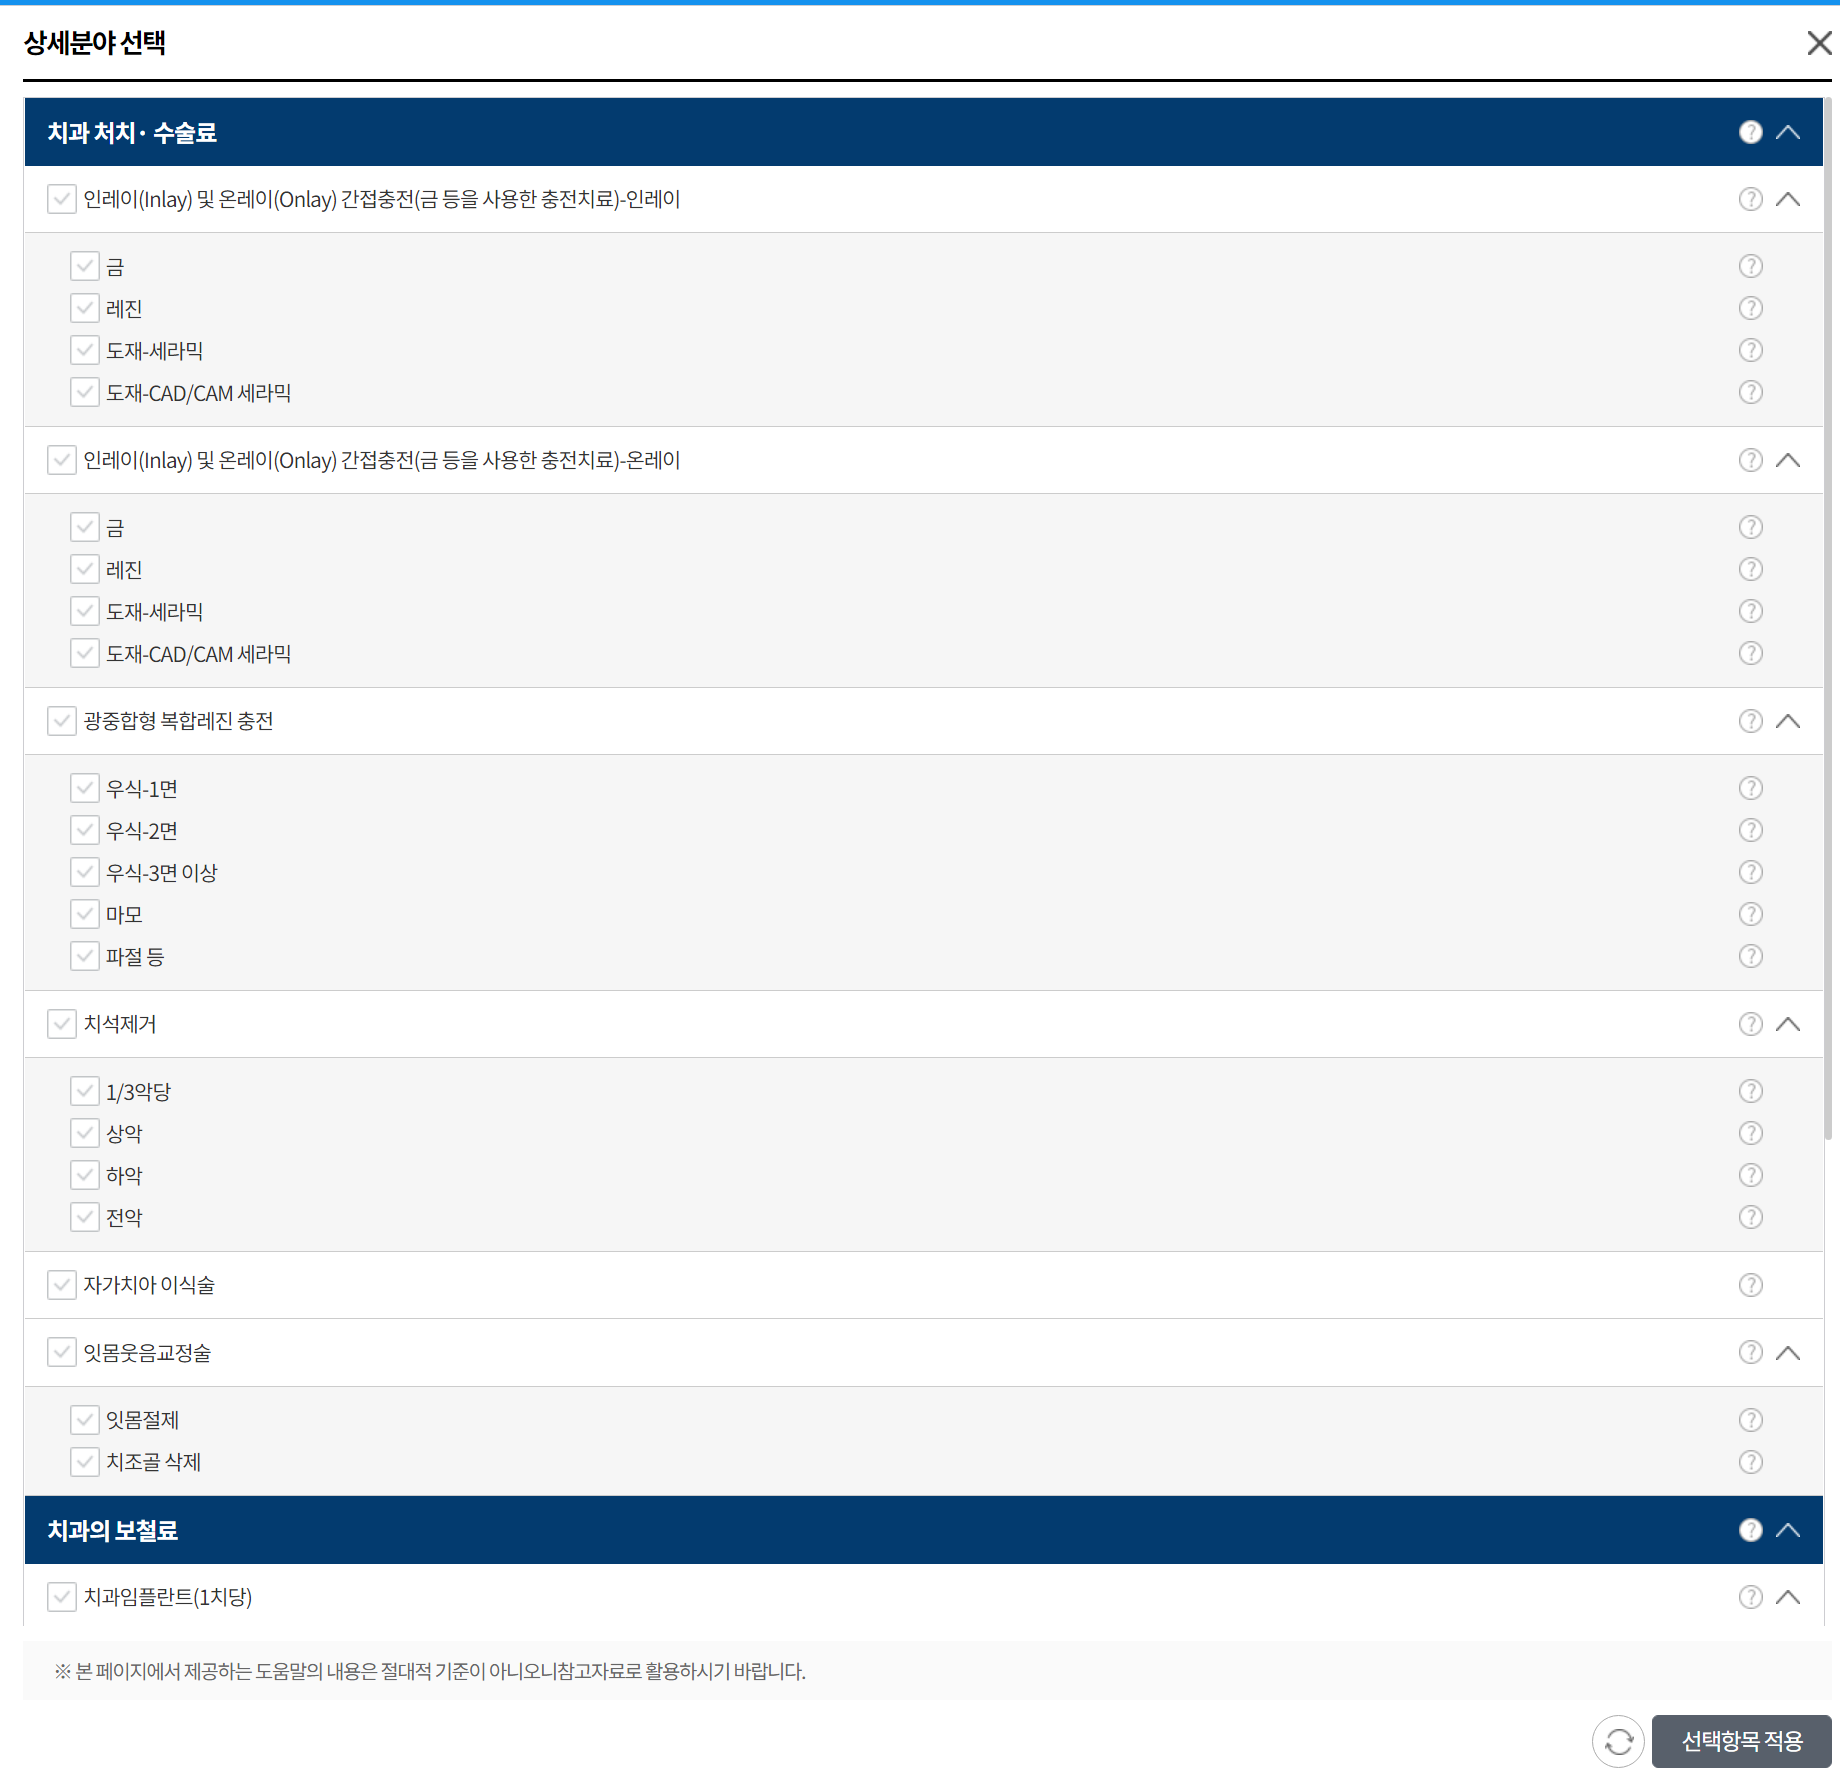Collapse the 치과 처치·수술료 section
This screenshot has height=1774, width=1840.
[1788, 132]
